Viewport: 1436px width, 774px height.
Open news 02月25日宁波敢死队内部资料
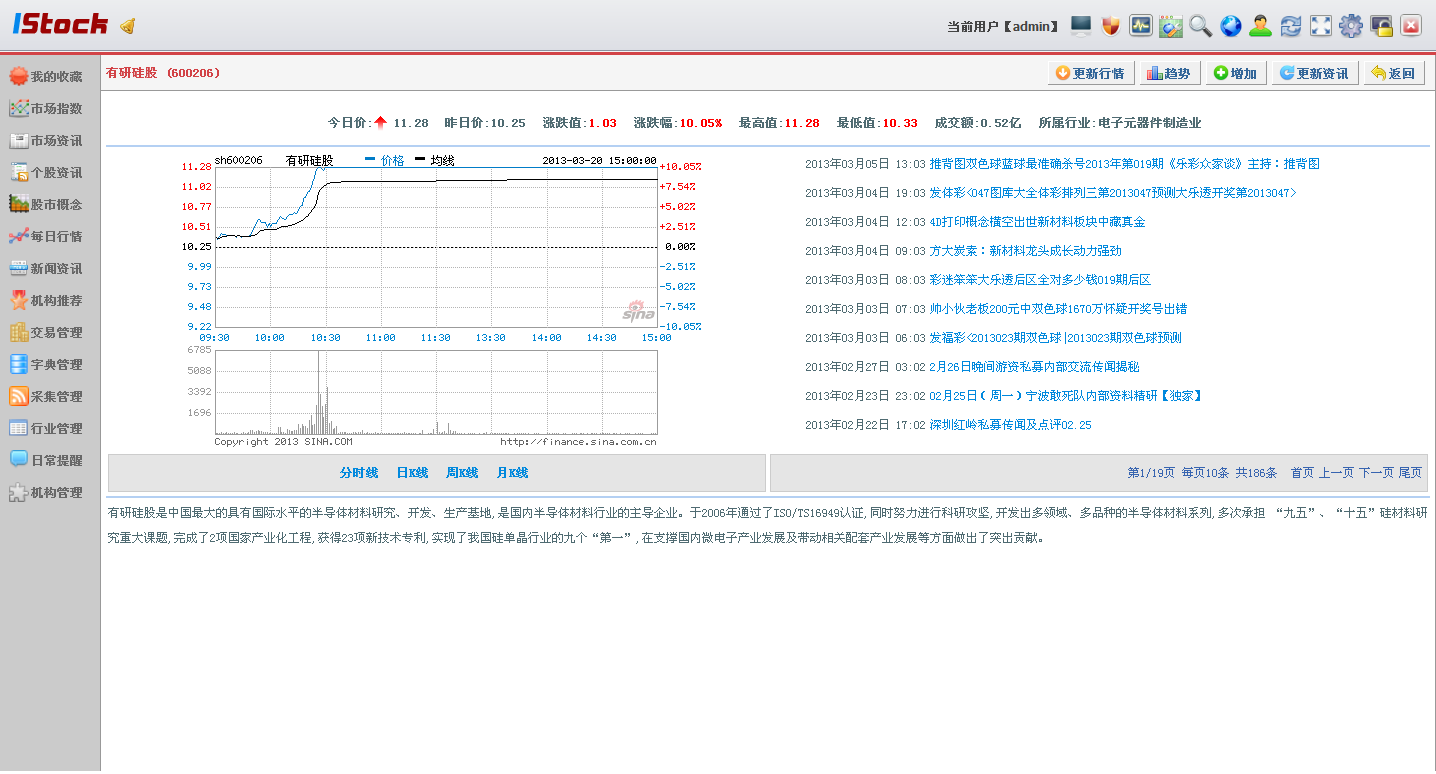tap(1066, 396)
